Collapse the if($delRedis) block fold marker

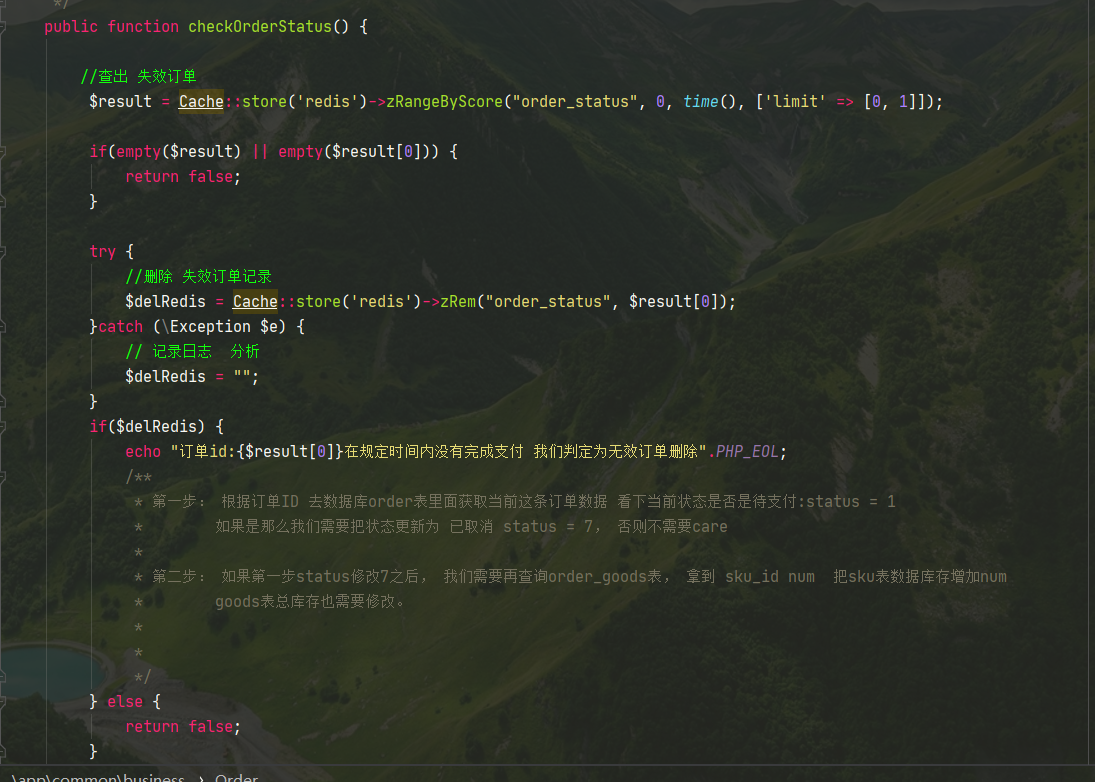click(2, 427)
